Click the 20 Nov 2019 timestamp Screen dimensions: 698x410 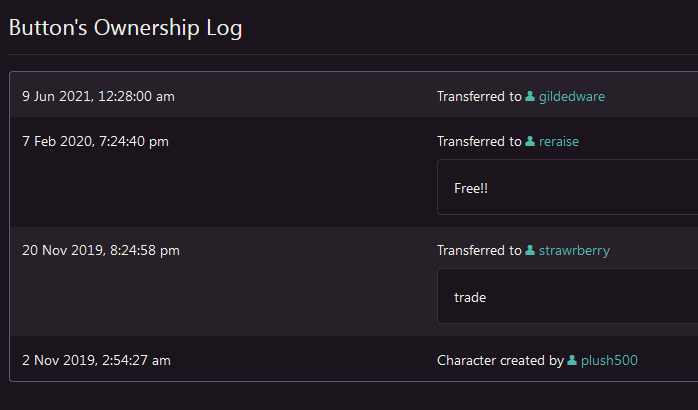tap(101, 251)
